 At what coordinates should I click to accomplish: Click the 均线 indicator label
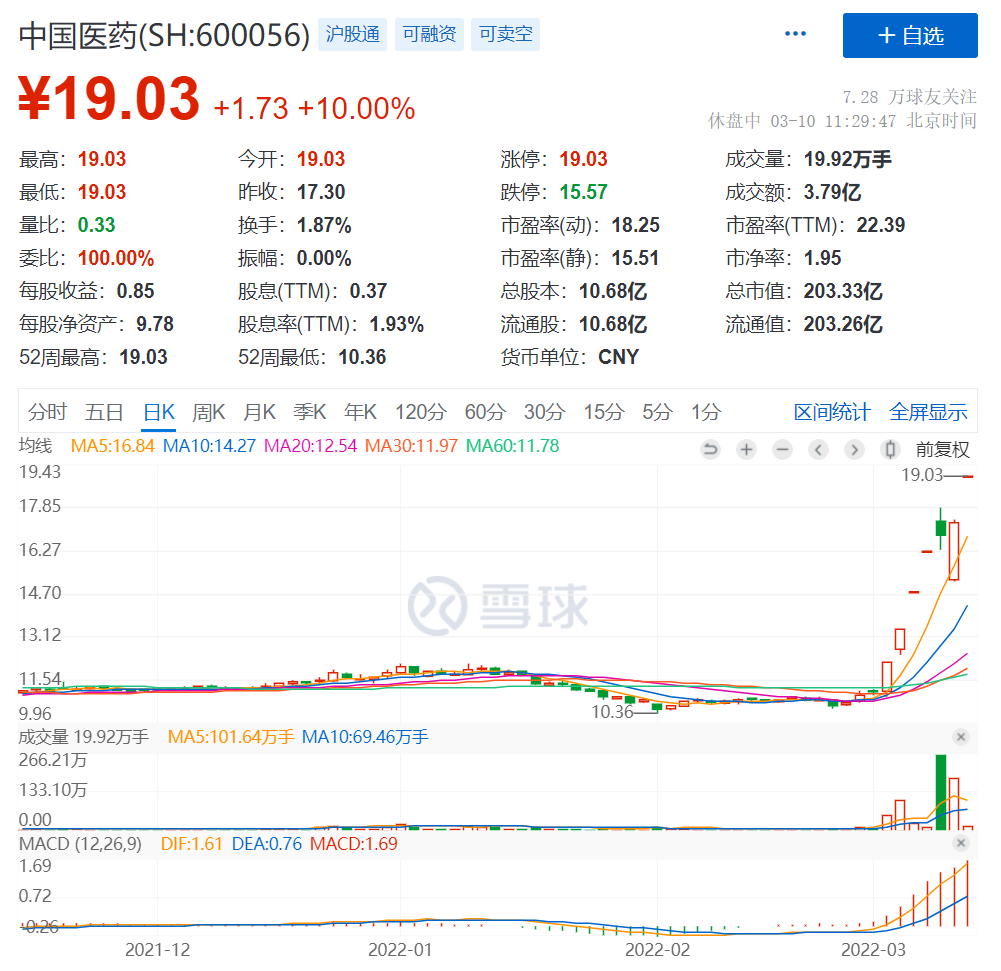click(x=36, y=446)
